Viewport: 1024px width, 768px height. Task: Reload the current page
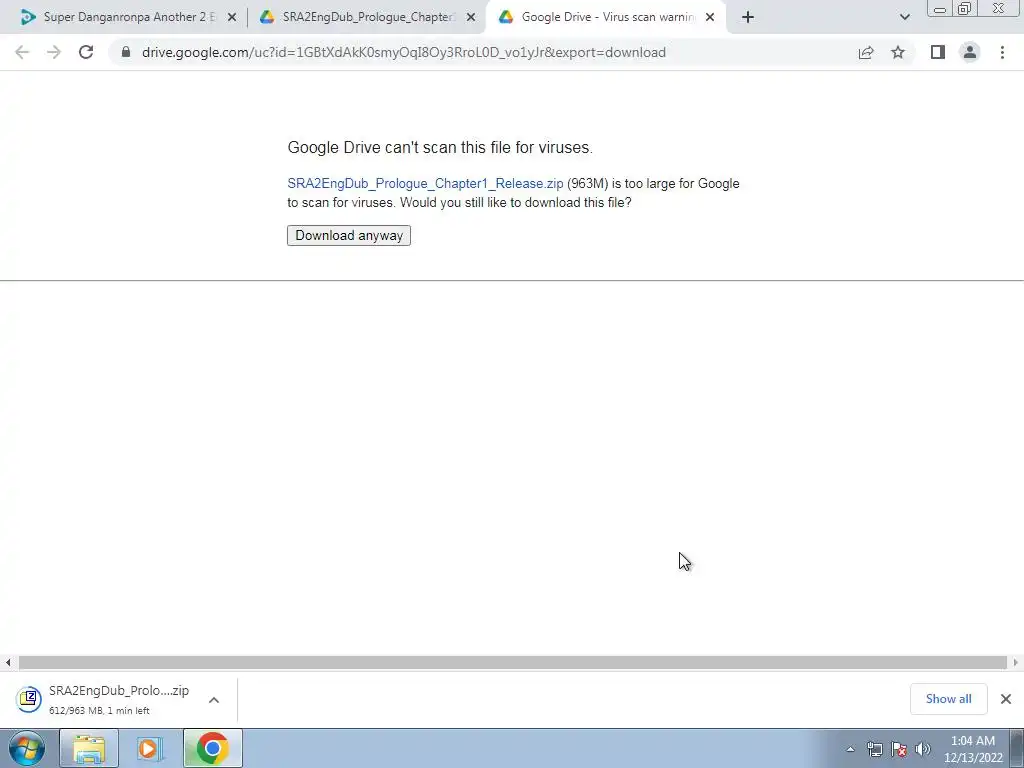tap(86, 52)
